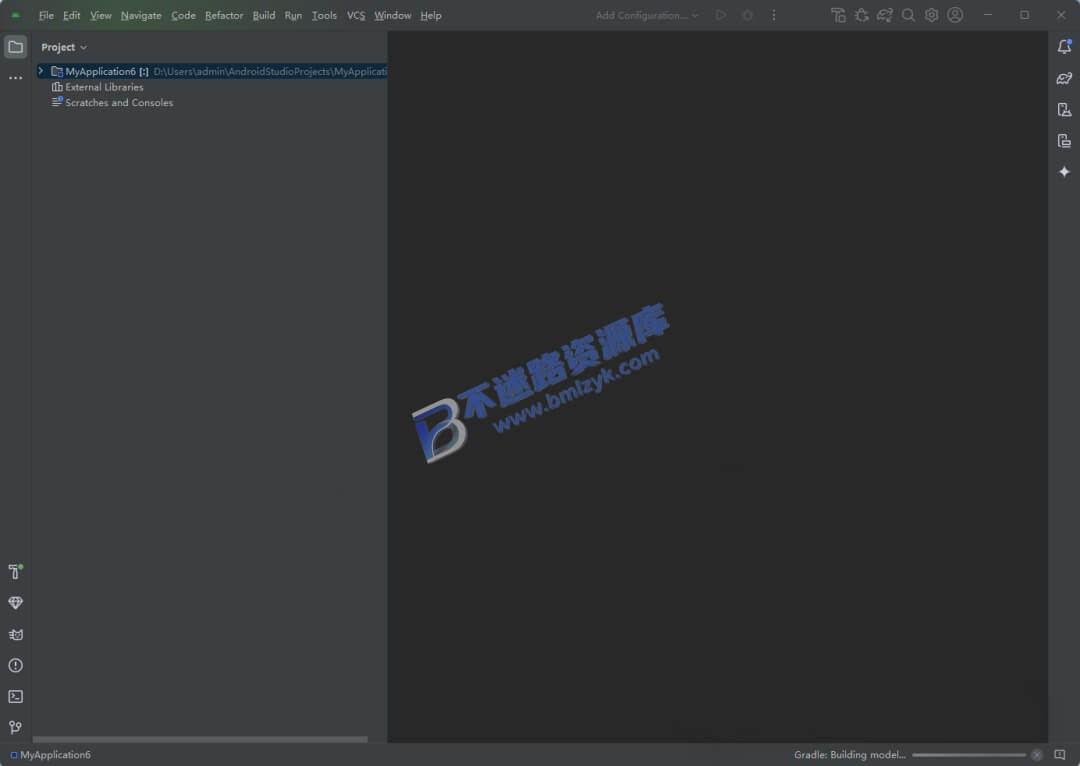Open the Project view dropdown
Screen dimensions: 1080x766
click(x=64, y=48)
